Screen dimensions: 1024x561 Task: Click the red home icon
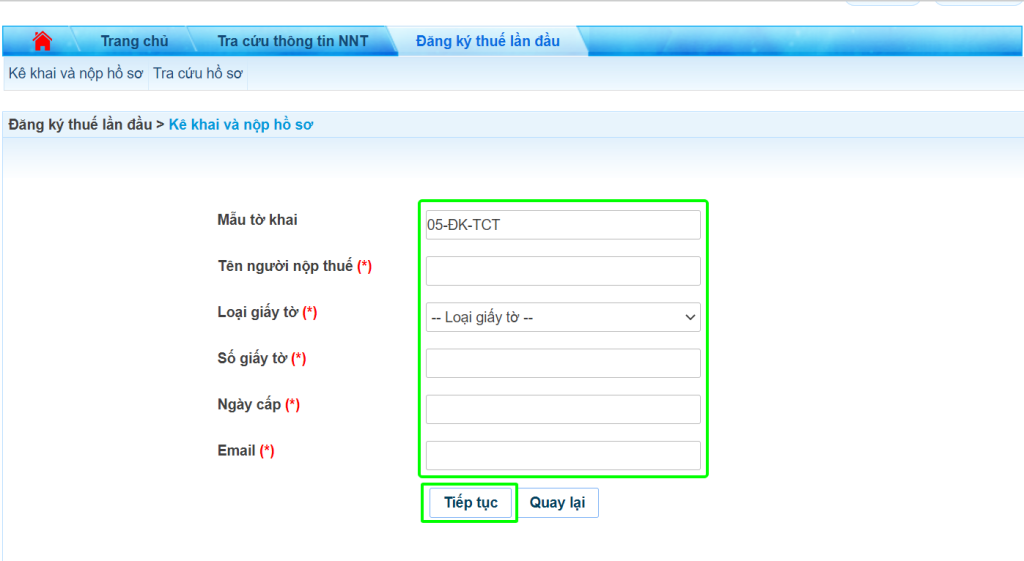pos(42,41)
